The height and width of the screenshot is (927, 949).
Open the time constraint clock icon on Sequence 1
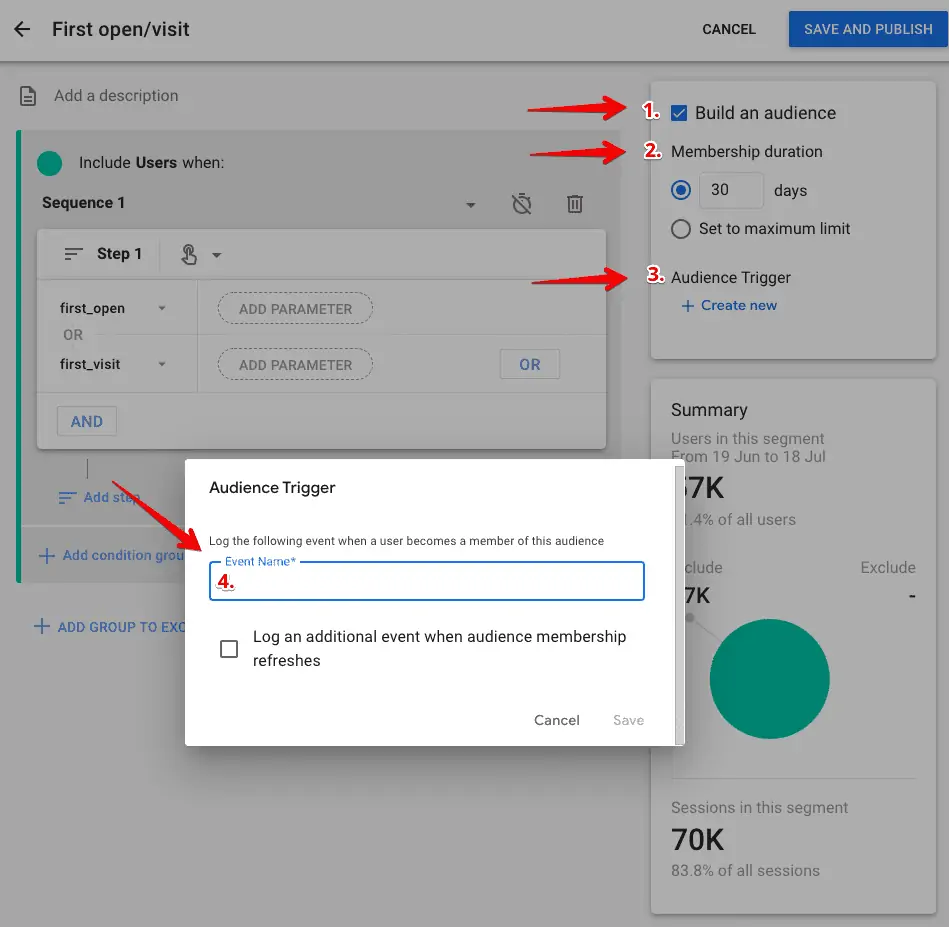(x=521, y=203)
